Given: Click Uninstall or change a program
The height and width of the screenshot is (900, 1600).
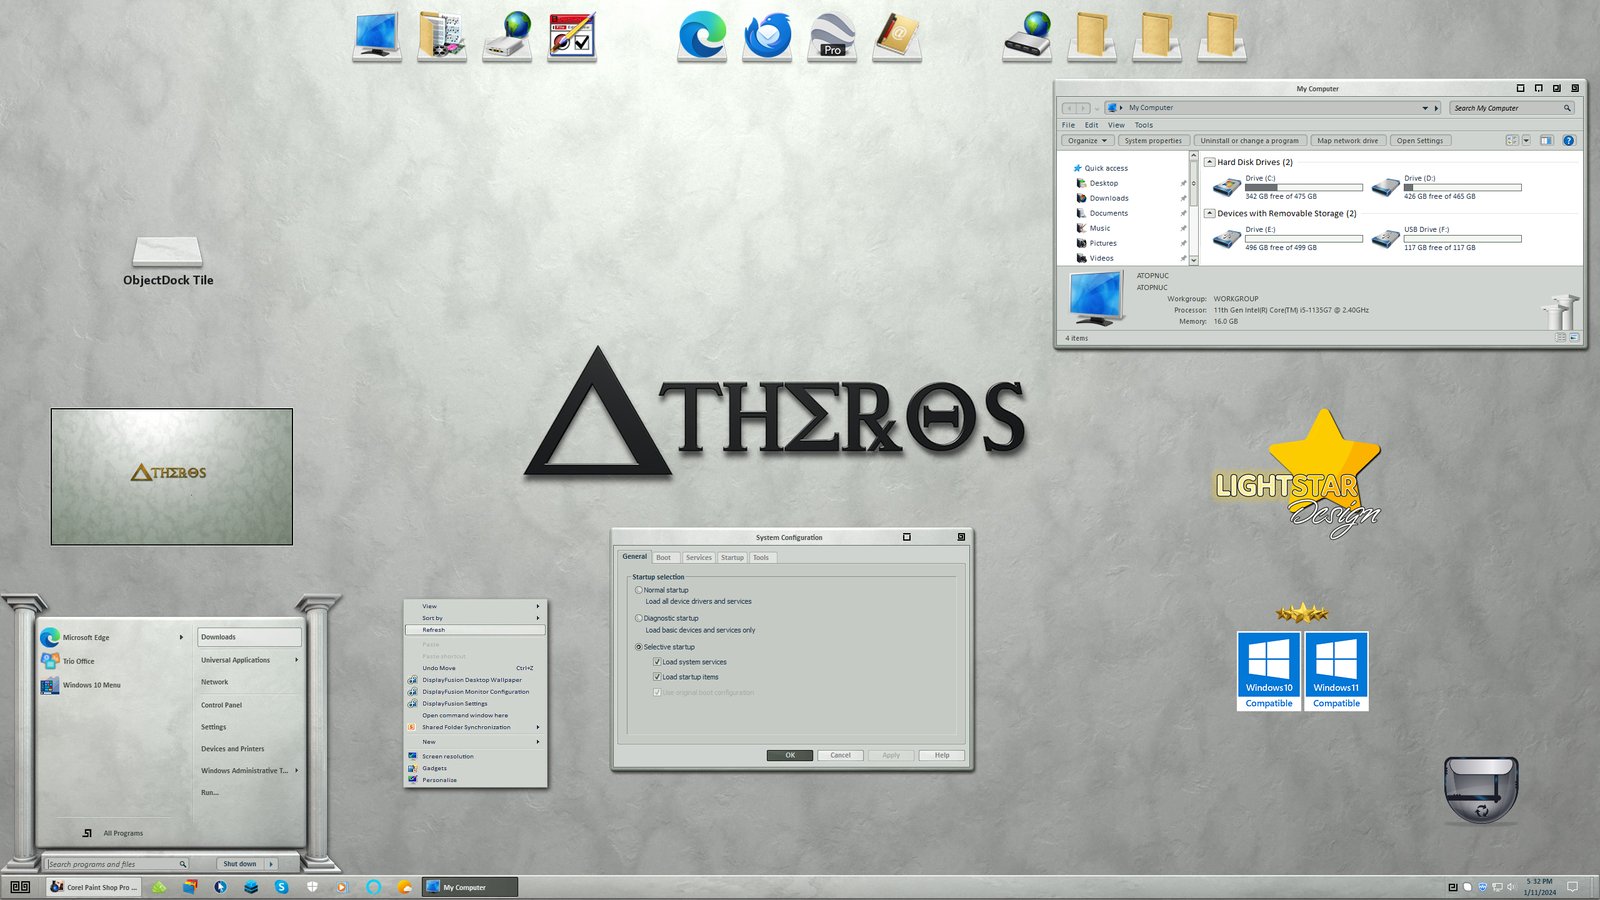Looking at the screenshot, I should [1249, 141].
